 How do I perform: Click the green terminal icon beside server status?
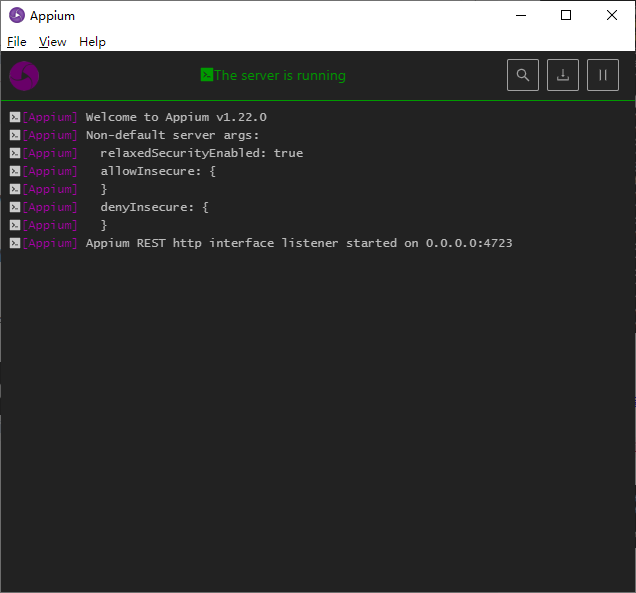[206, 75]
